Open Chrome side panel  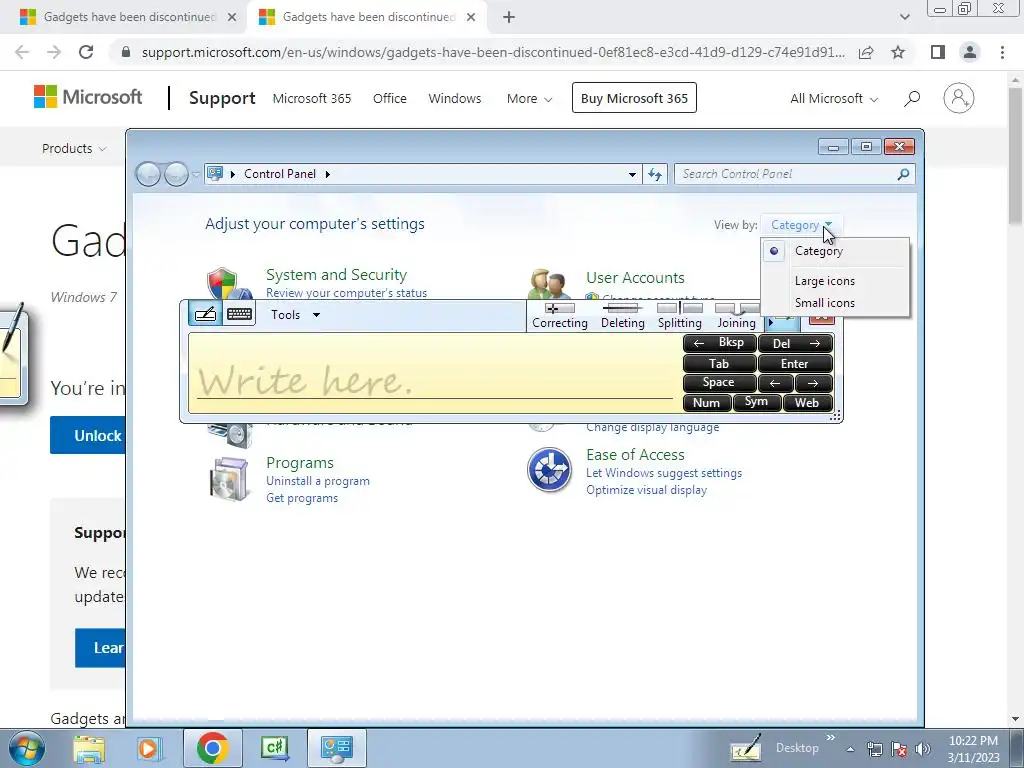938,52
